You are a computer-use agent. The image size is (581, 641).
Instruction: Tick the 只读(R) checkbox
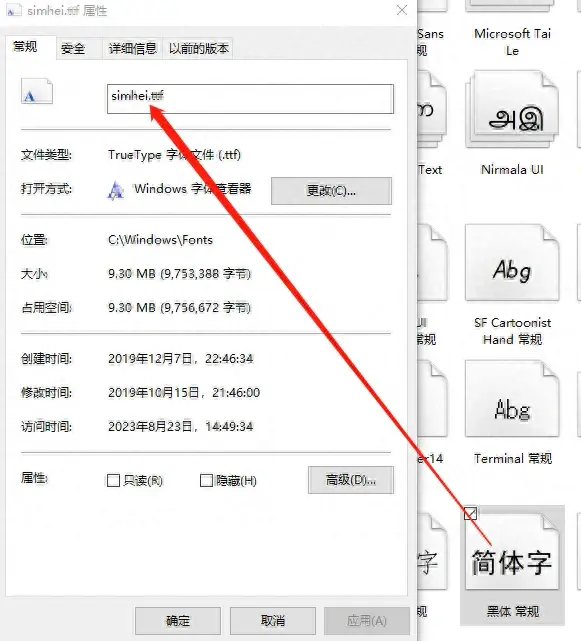113,480
